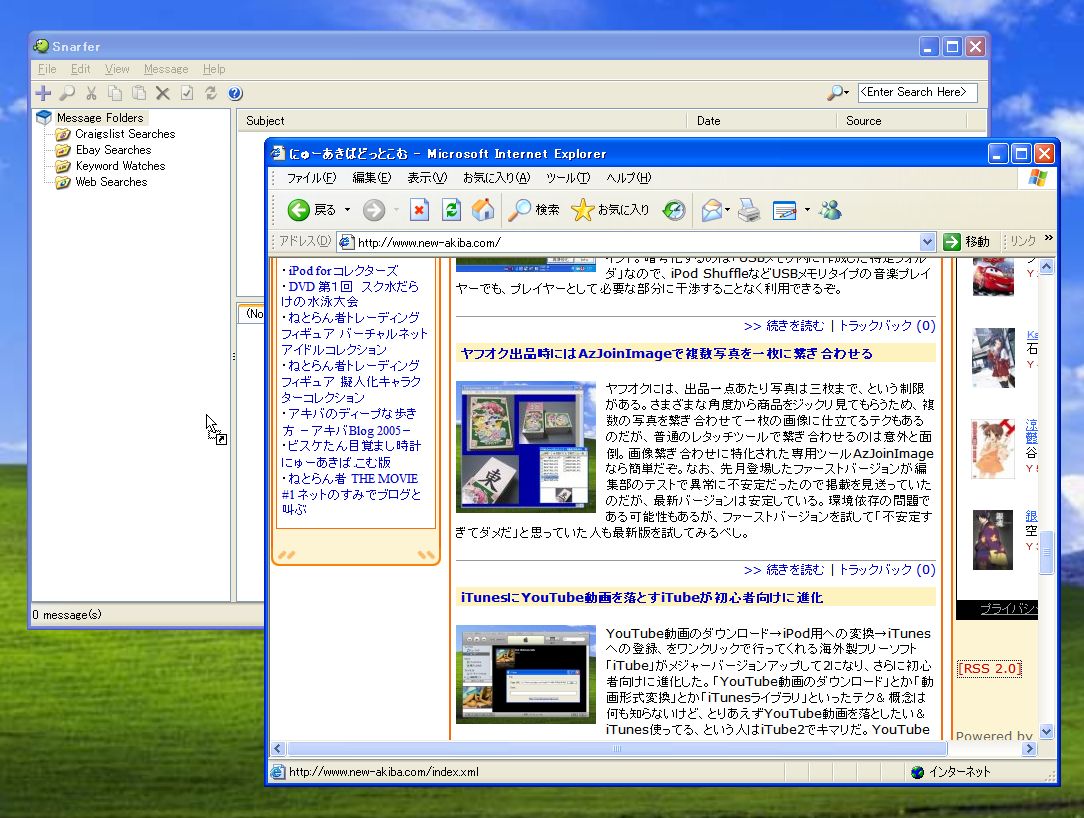The image size is (1084, 818).
Task: Click the scissors Cut icon in Snarfer
Action: (91, 93)
